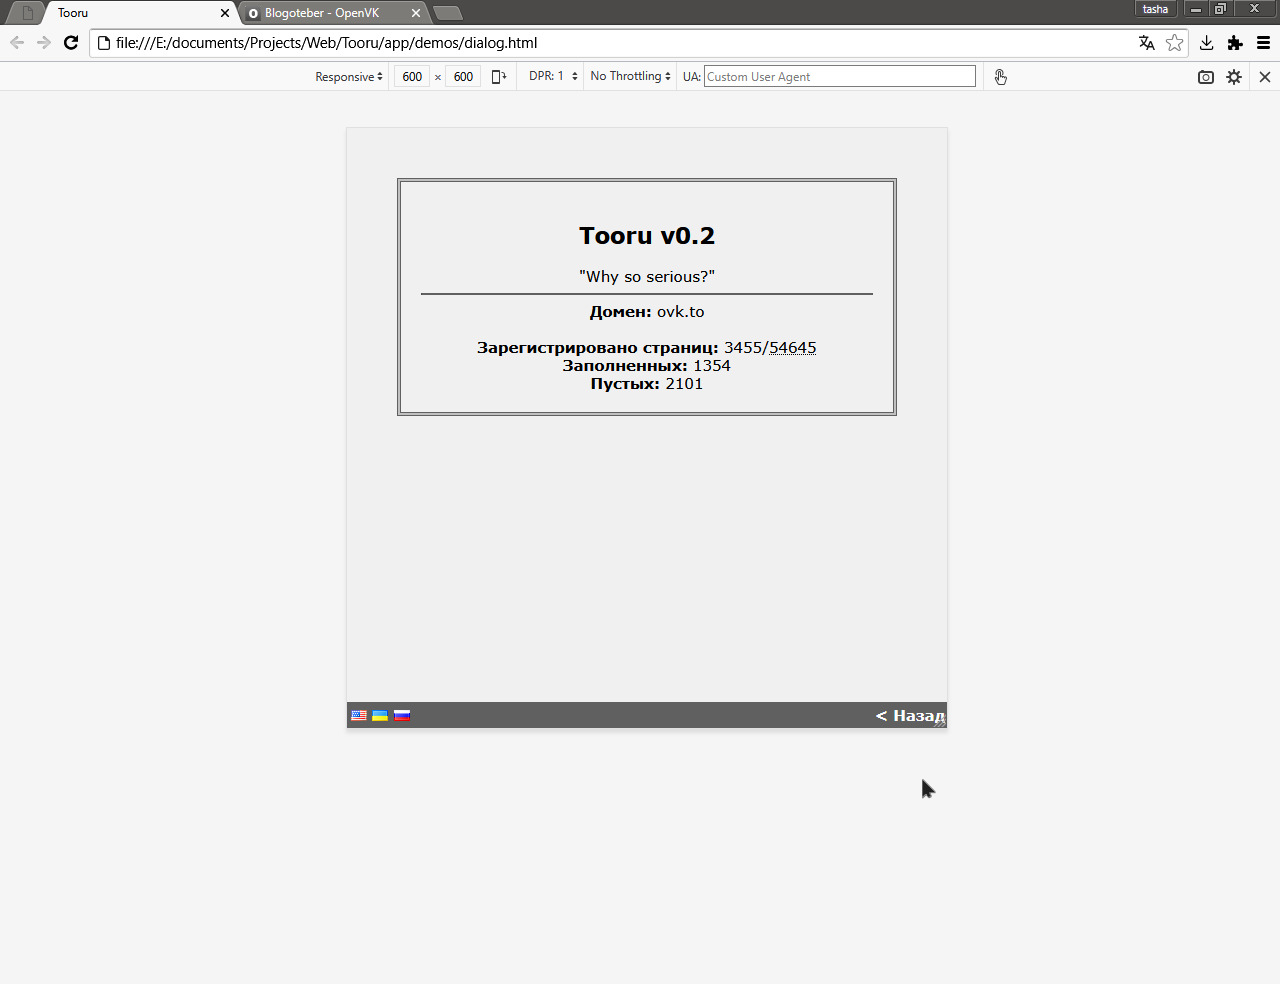
Task: Click the domain value ovk.to
Action: 681,312
